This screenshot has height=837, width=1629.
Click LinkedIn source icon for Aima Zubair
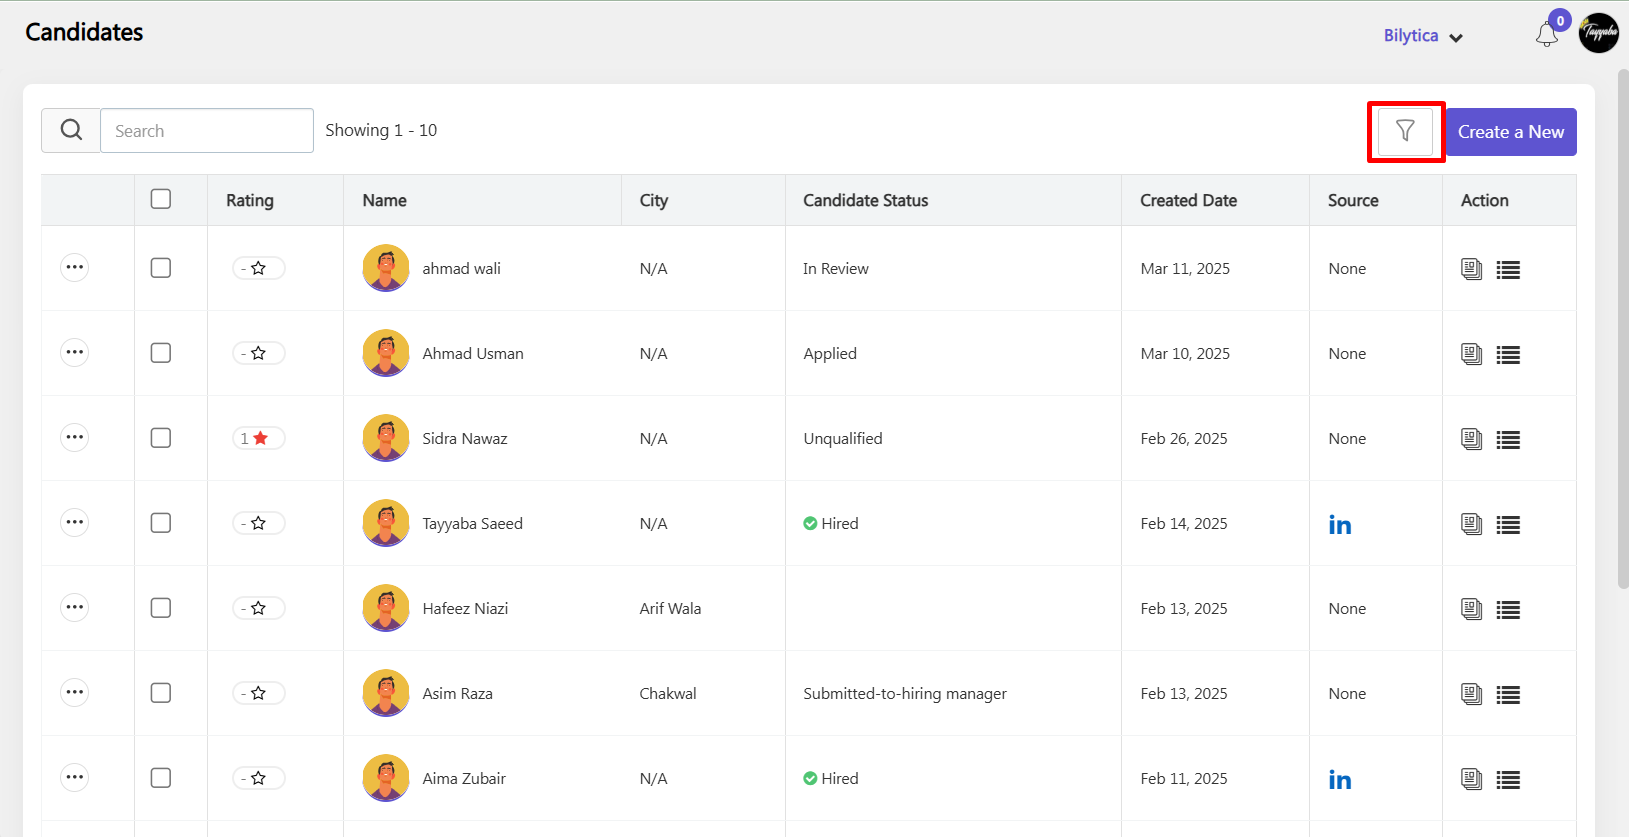coord(1340,779)
